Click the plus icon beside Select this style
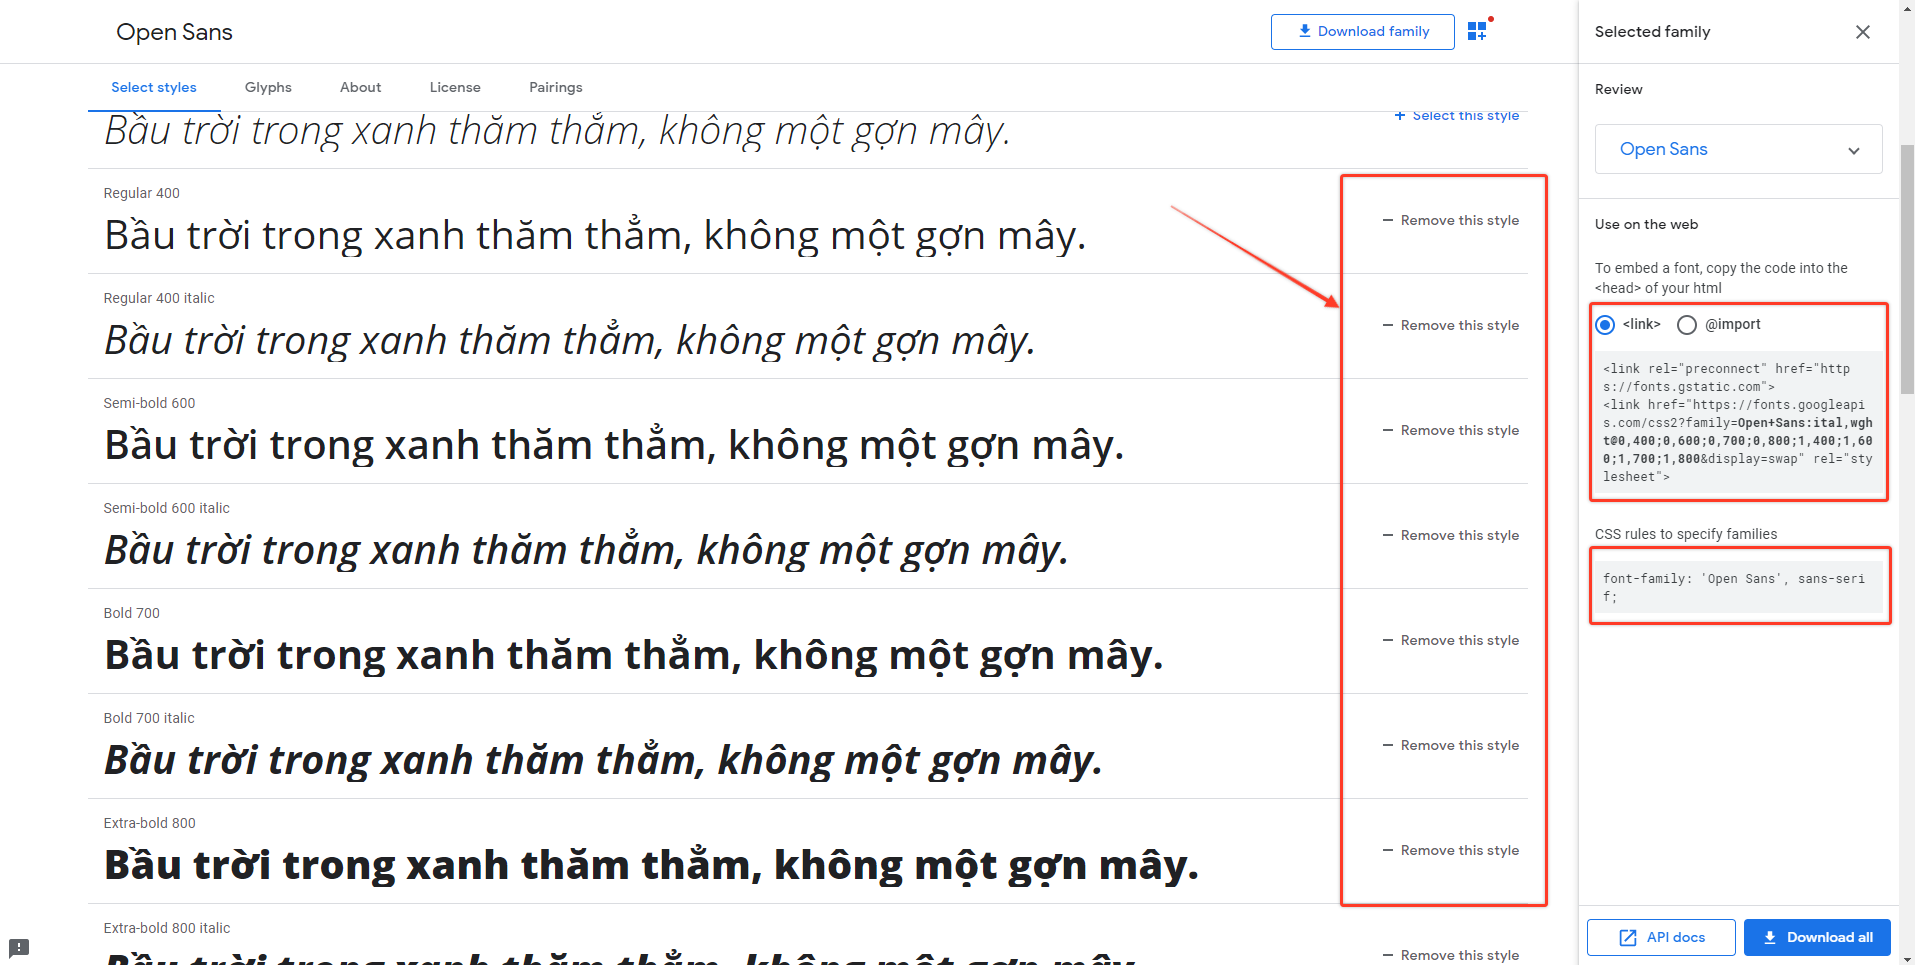This screenshot has width=1915, height=965. pyautogui.click(x=1400, y=115)
